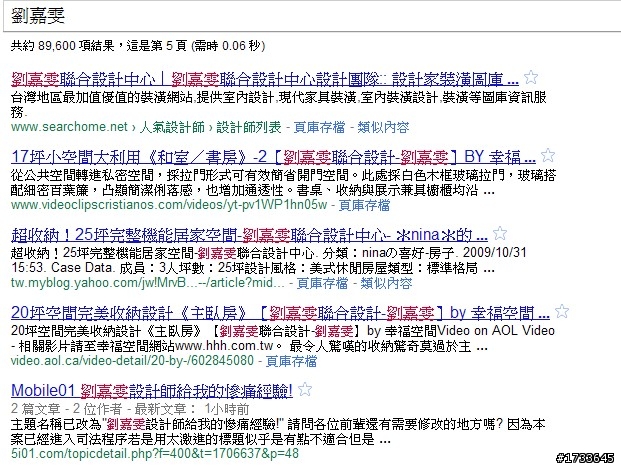This screenshot has height=466, width=621.
Task: Click the 5i01.com/topicdetail.php URL text
Action: [155, 454]
